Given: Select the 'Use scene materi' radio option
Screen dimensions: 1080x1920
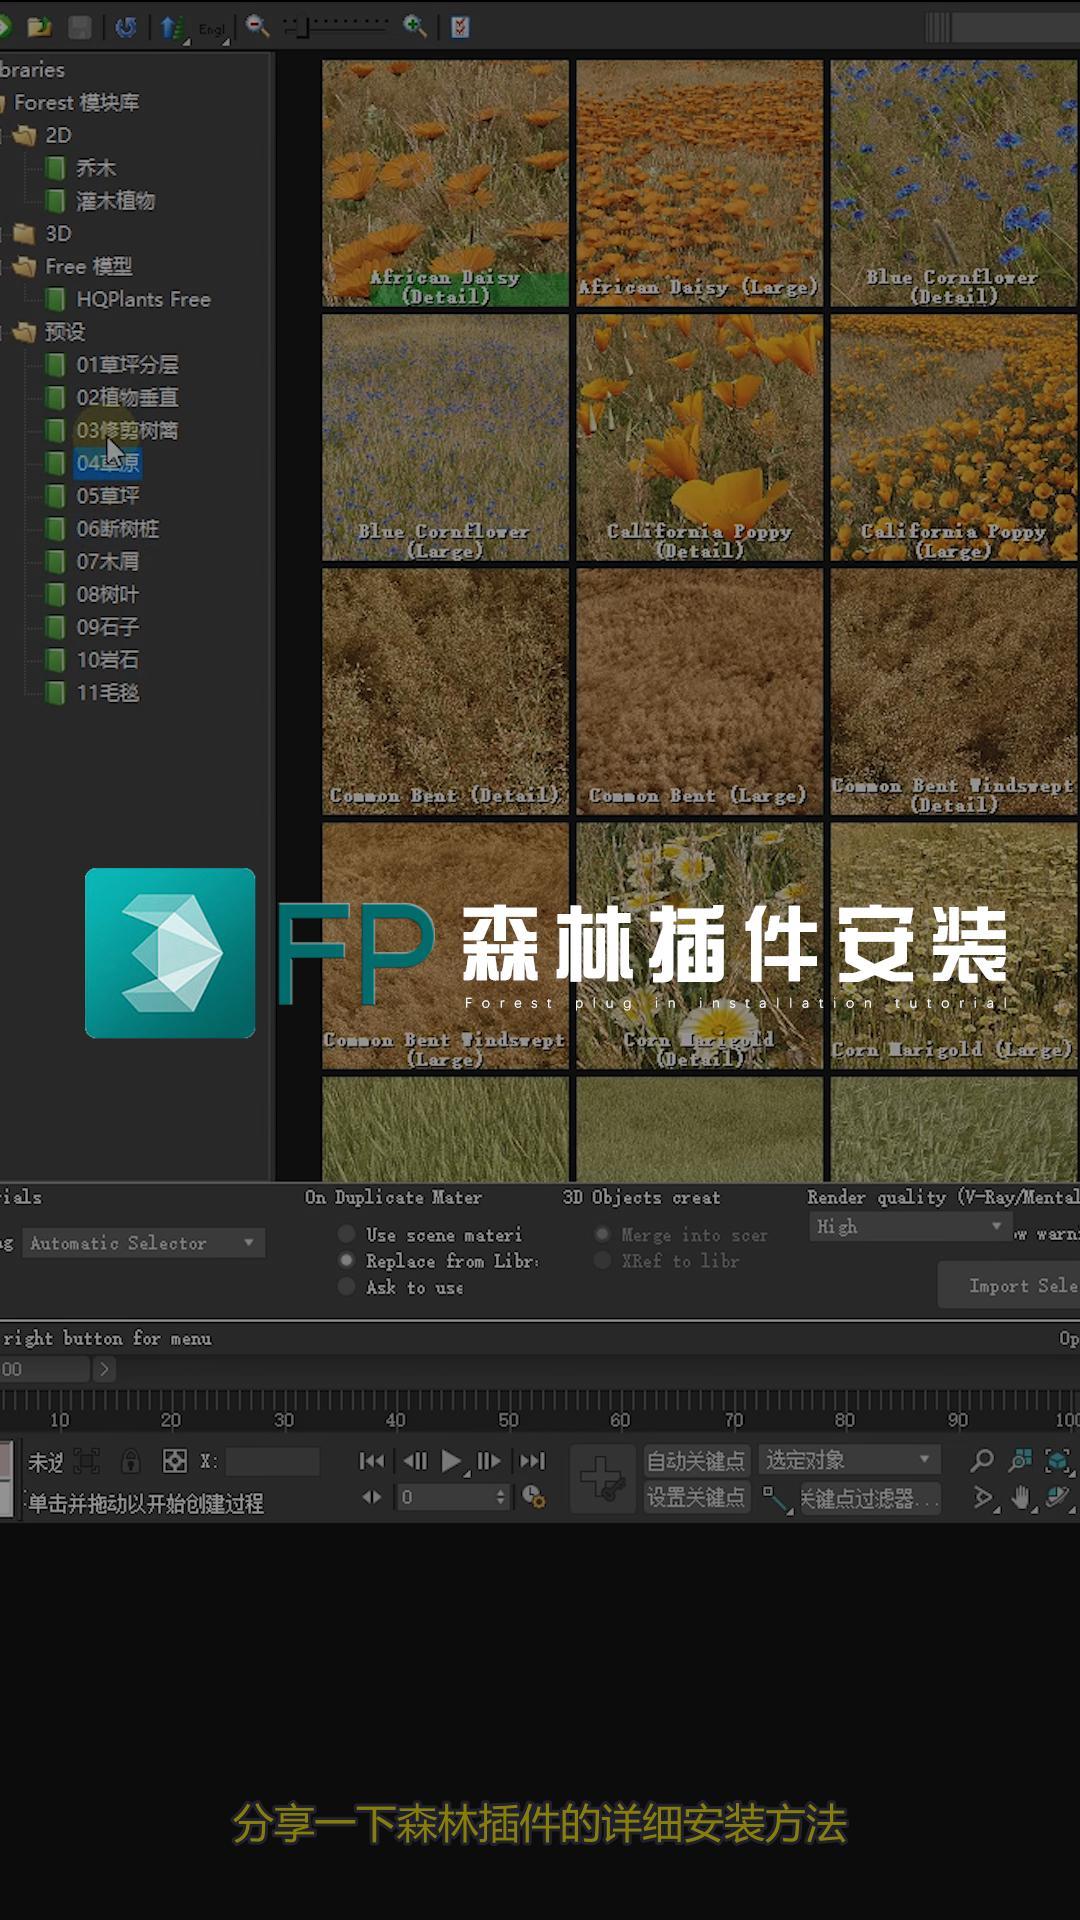Looking at the screenshot, I should [347, 1234].
